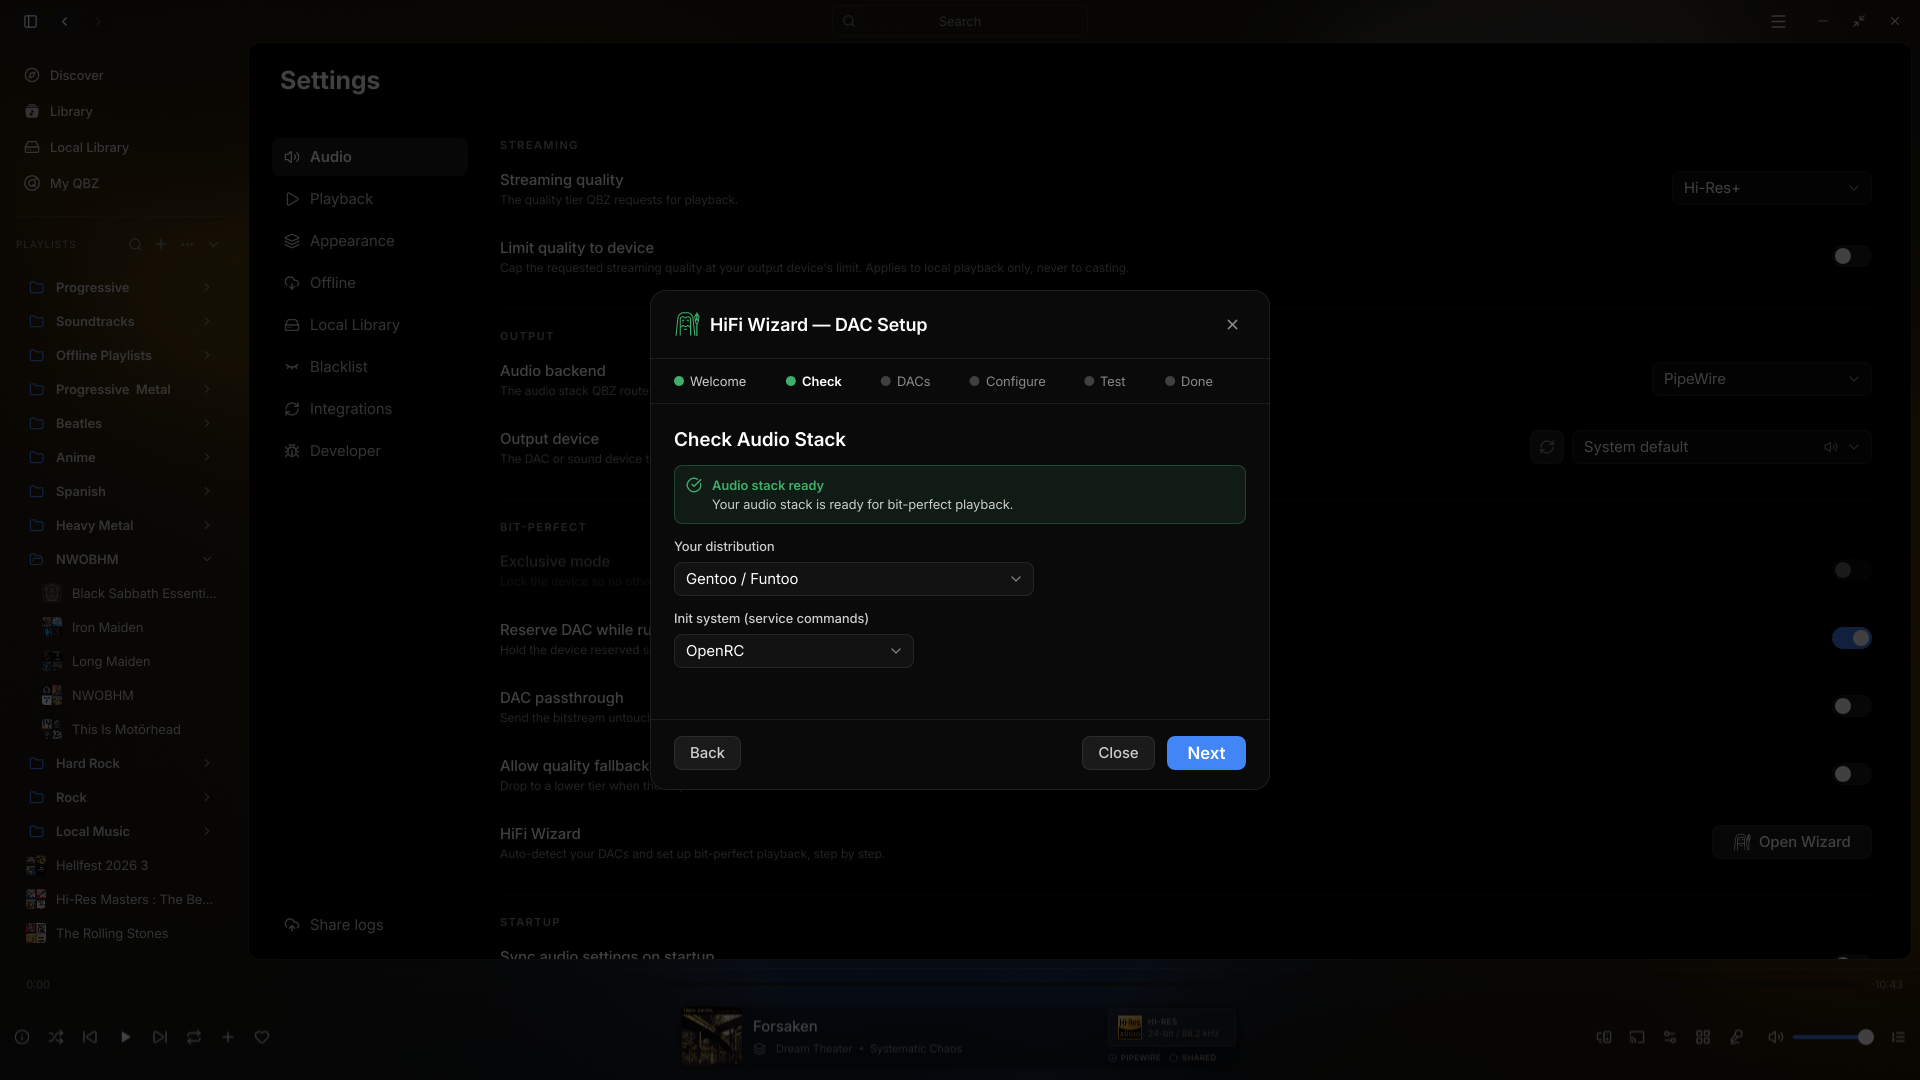Viewport: 1920px width, 1080px height.
Task: Select the Done wizard step
Action: 1189,382
